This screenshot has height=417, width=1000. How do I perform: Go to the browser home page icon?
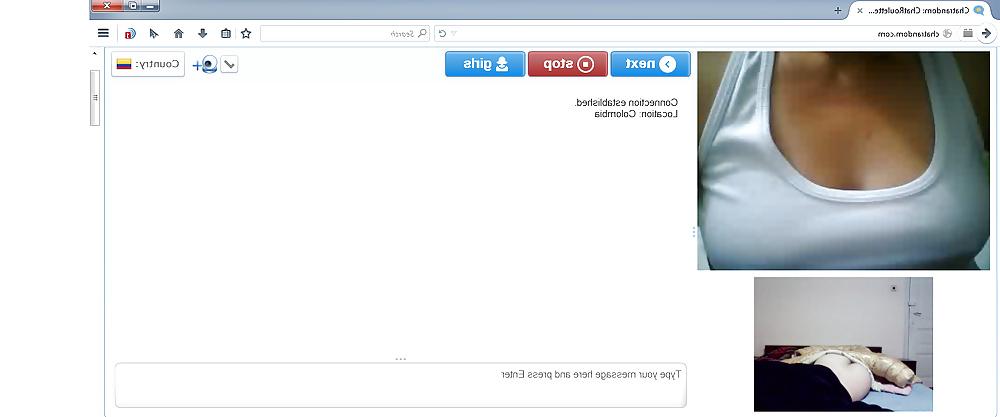pos(179,33)
